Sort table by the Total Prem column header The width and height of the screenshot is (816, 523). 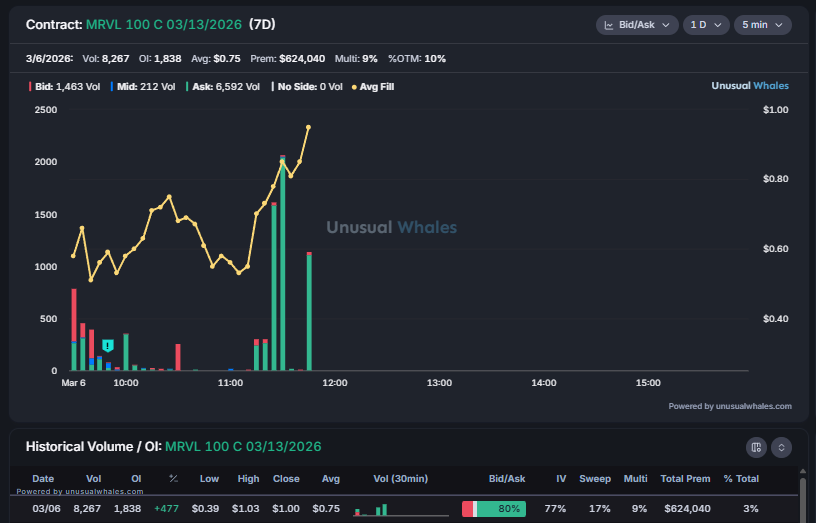[686, 479]
